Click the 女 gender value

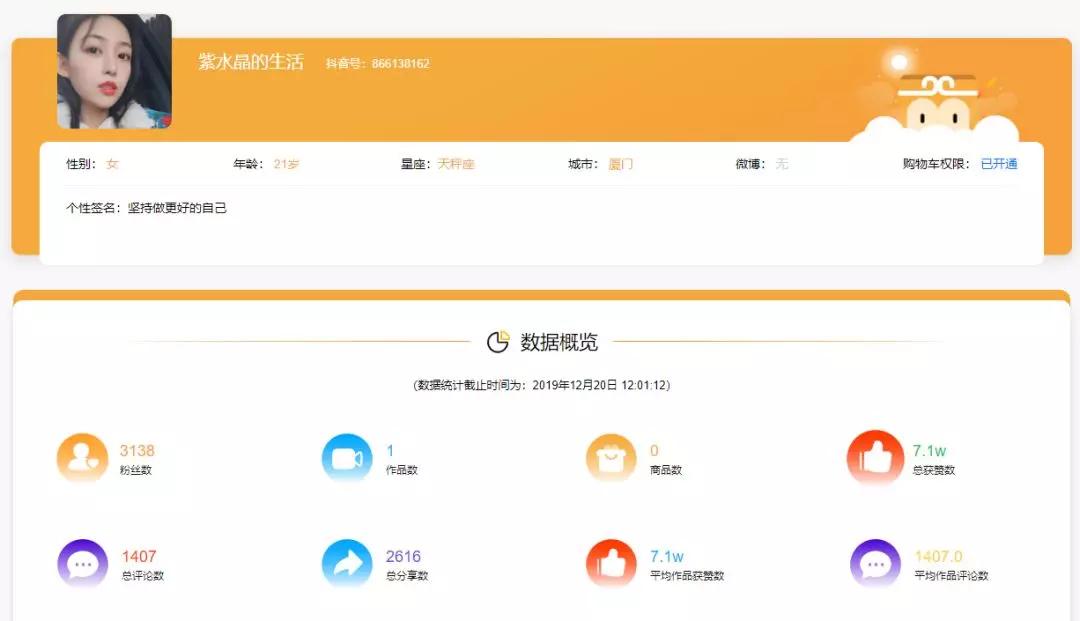(111, 164)
